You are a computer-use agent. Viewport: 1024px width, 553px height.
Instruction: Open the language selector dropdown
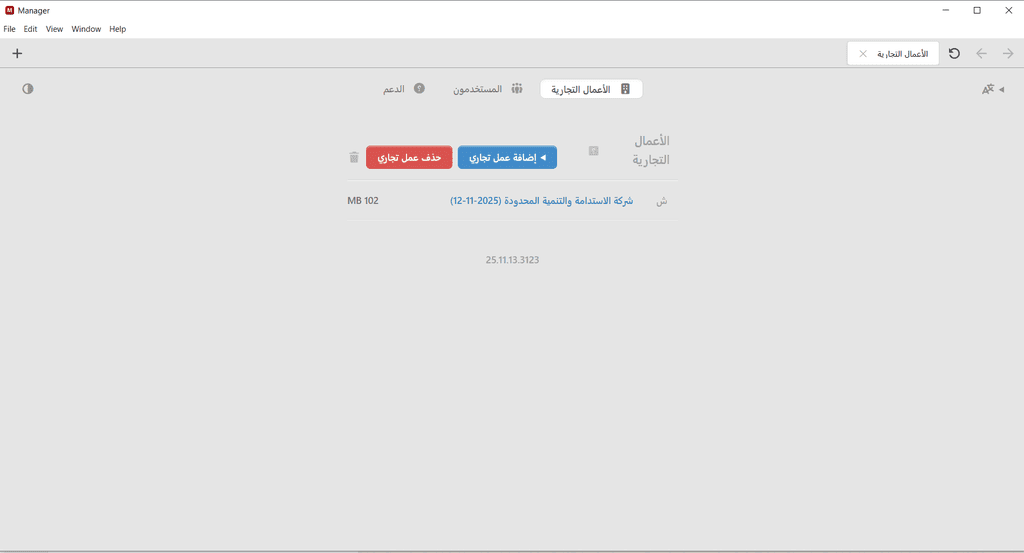coord(993,89)
